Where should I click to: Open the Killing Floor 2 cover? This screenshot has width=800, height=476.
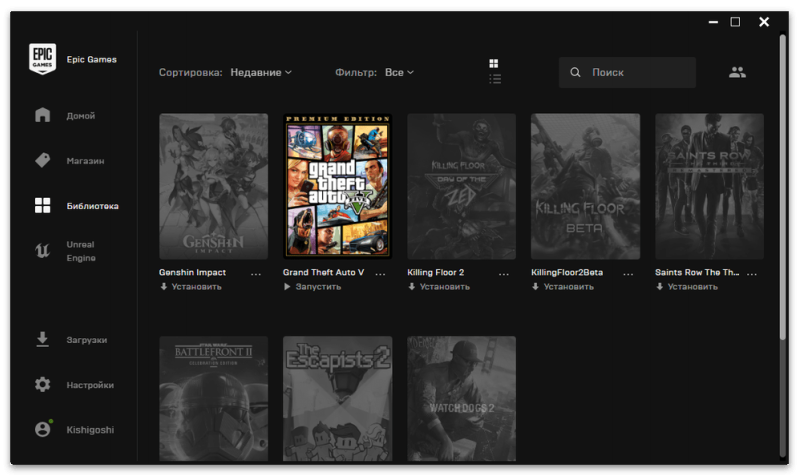(x=461, y=186)
